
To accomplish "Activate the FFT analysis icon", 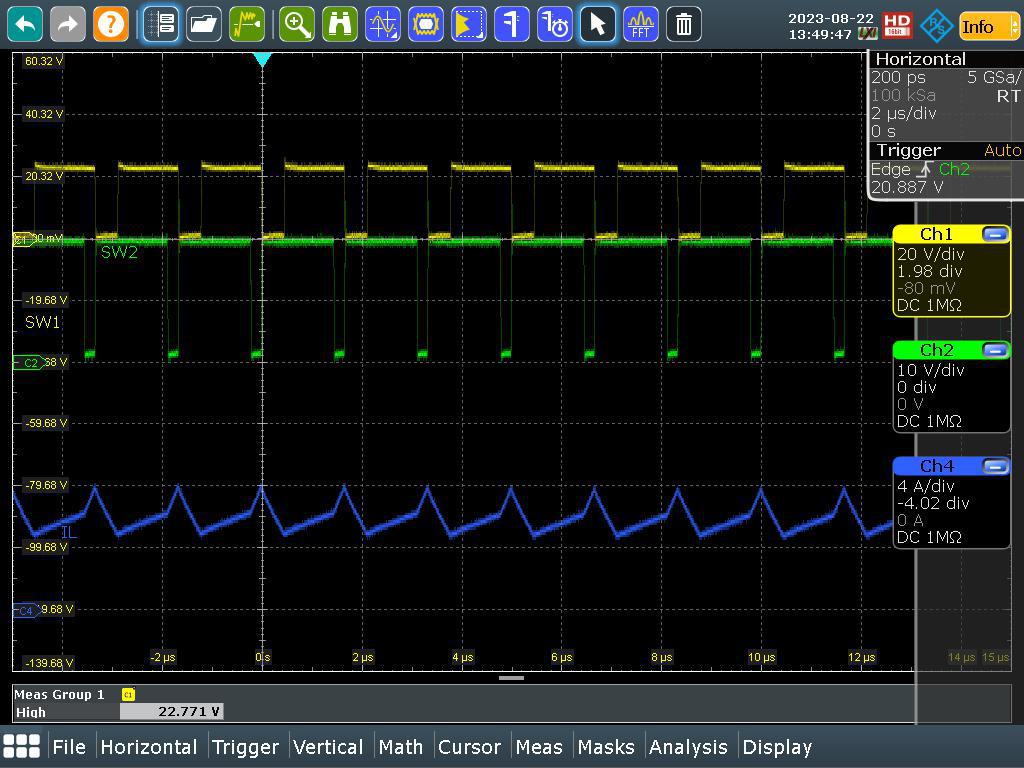I will point(640,24).
